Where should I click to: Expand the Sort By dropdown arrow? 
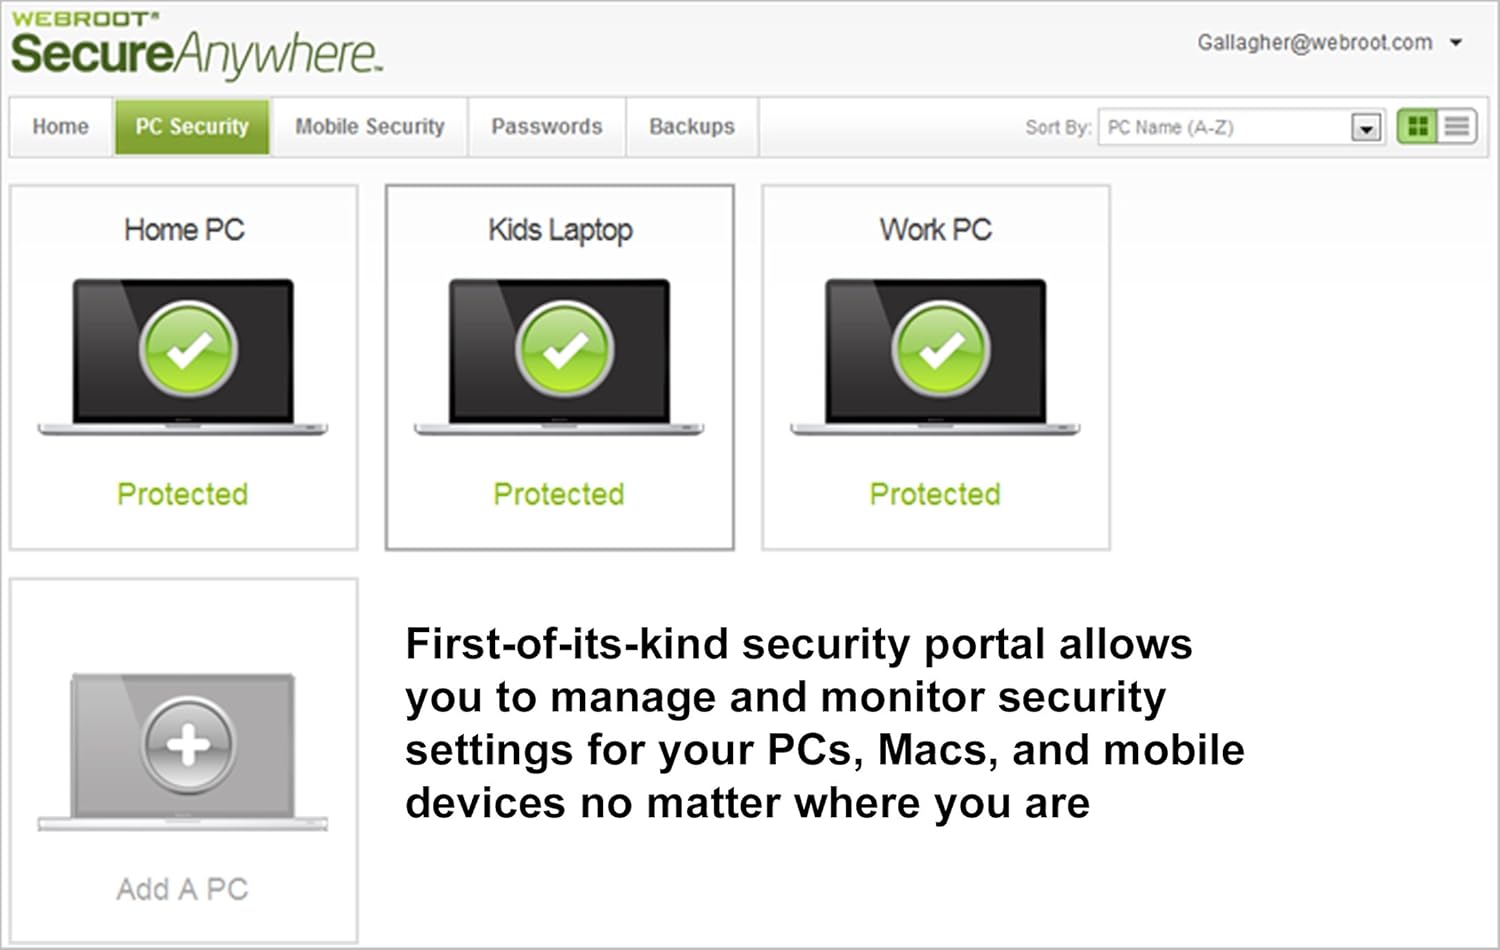coord(1366,128)
